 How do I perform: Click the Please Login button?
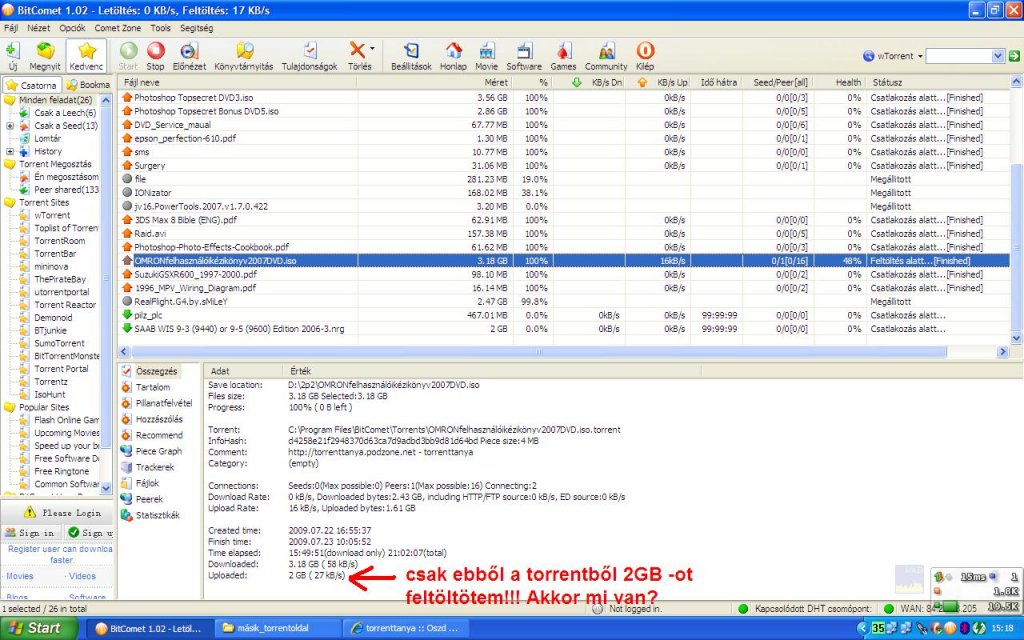click(x=63, y=513)
